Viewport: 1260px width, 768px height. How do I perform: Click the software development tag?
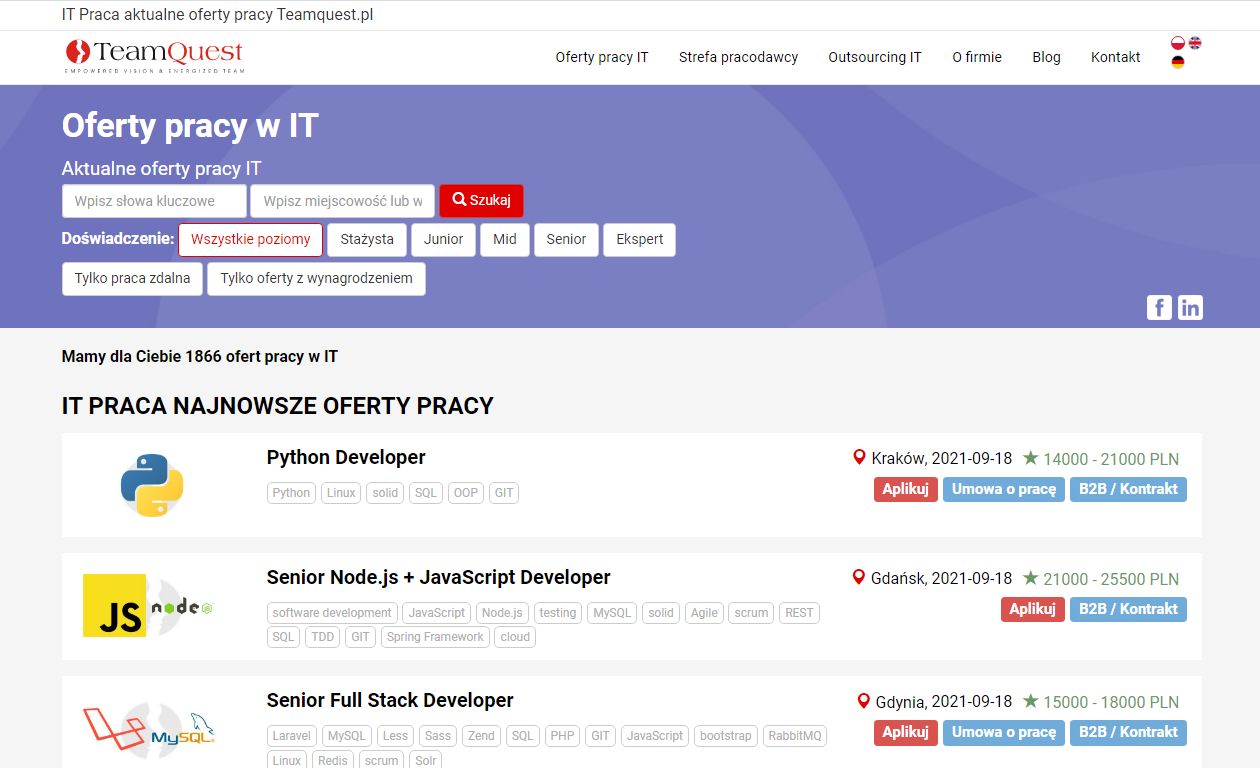(x=332, y=613)
